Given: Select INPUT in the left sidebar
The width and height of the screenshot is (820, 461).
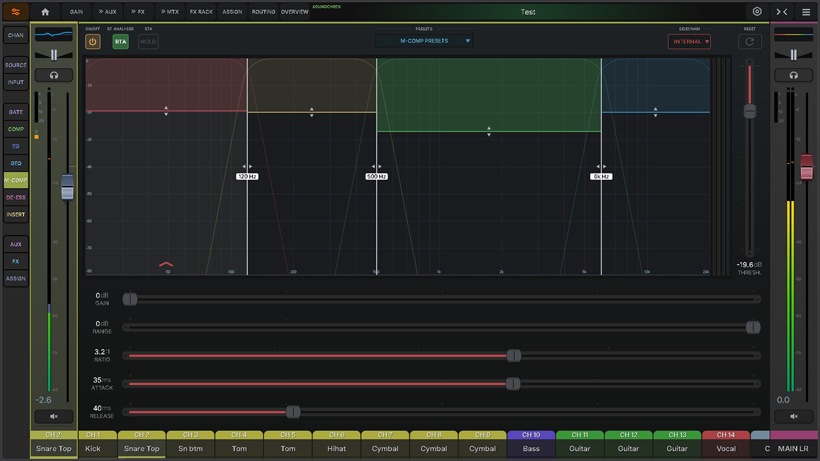Looking at the screenshot, I should coord(16,82).
